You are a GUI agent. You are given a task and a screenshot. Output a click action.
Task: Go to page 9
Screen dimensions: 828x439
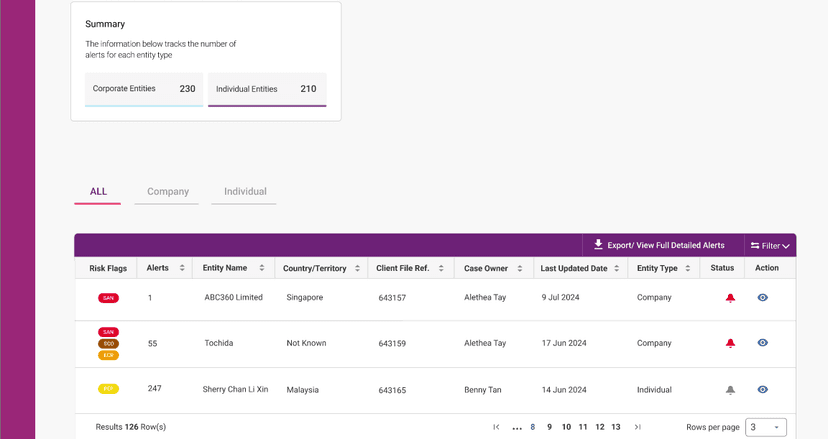(x=549, y=427)
